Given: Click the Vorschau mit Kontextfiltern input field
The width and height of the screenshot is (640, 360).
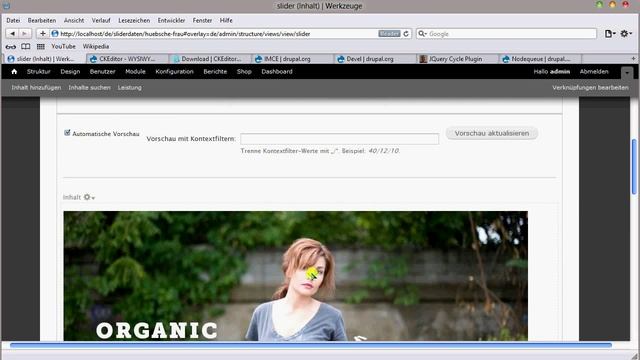Looking at the screenshot, I should [340, 139].
